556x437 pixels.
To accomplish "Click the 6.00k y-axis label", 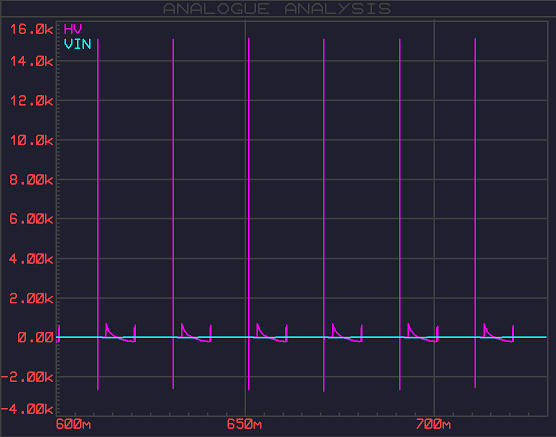I will click(32, 219).
